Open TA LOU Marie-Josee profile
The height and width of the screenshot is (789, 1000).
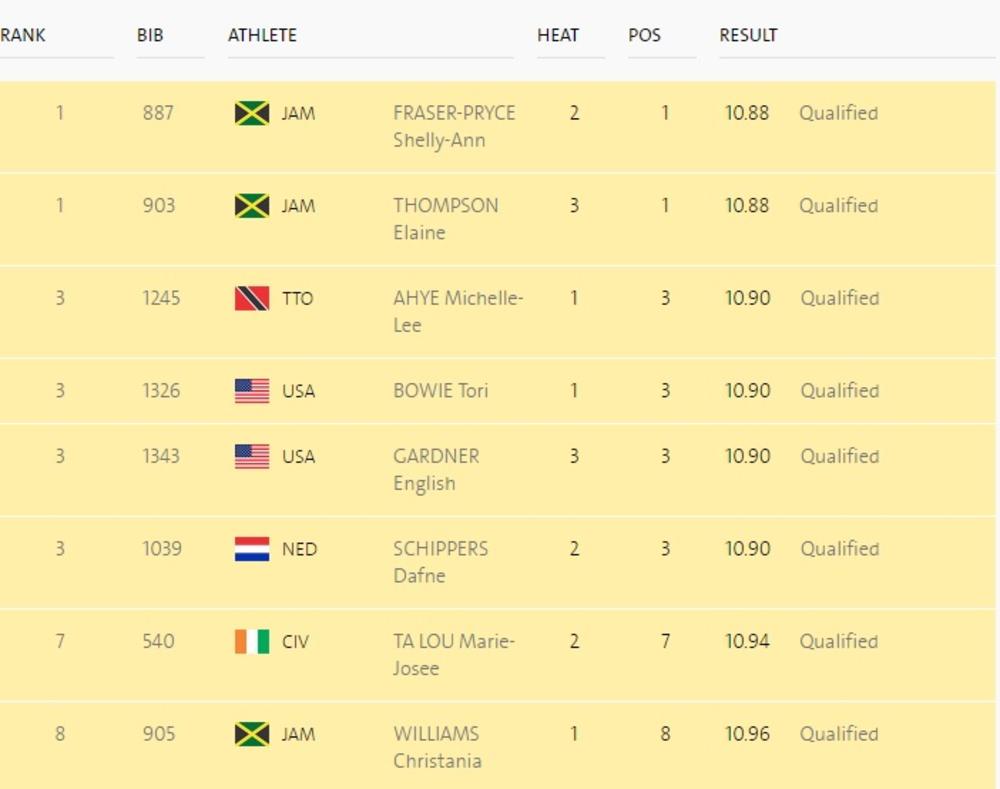pos(453,654)
